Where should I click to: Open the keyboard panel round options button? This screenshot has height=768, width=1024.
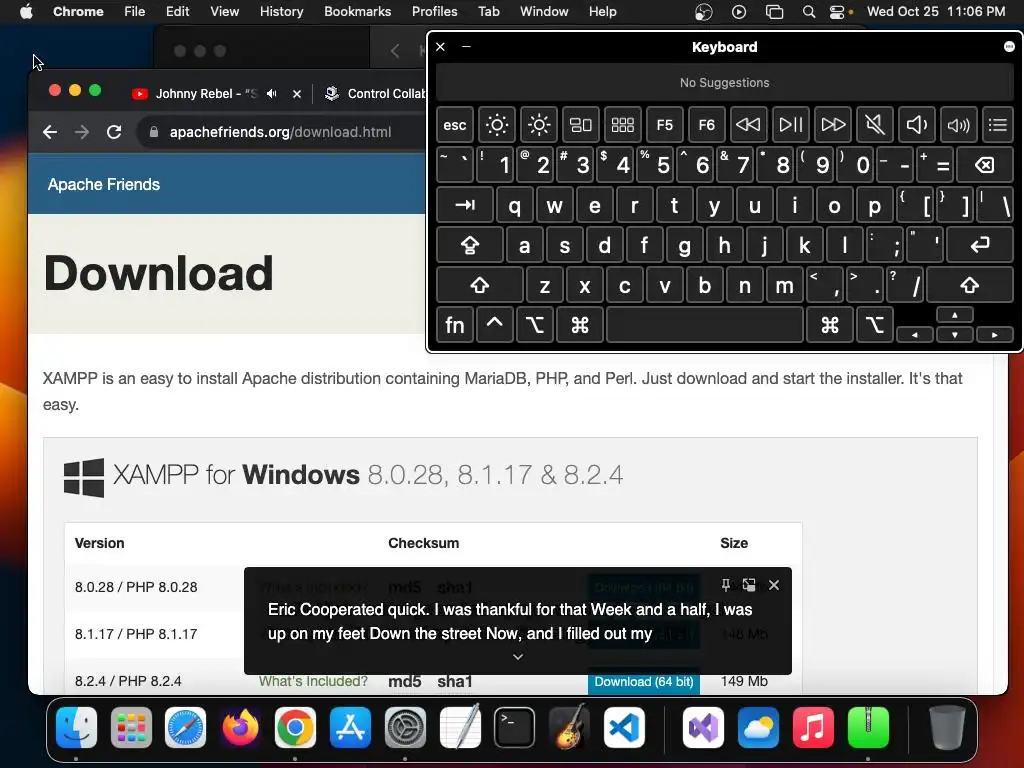(1009, 46)
